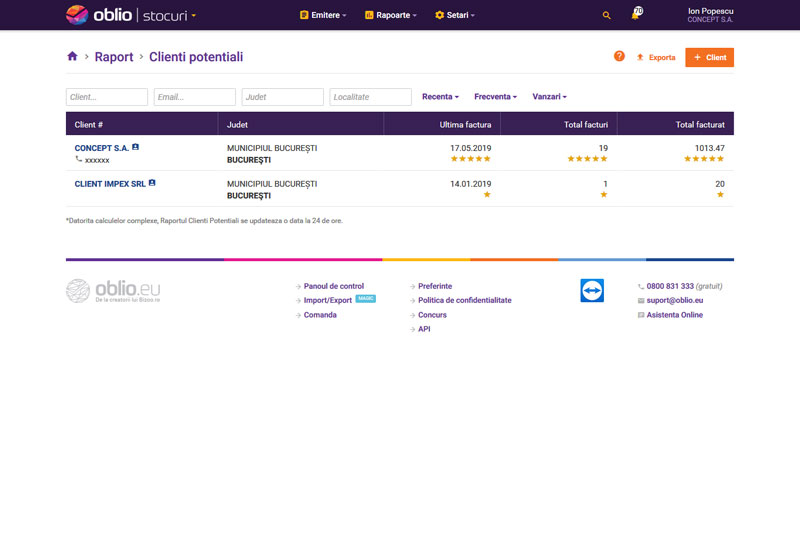Open the search magnifier icon
Viewport: 800px width, 547px height.
[x=606, y=15]
